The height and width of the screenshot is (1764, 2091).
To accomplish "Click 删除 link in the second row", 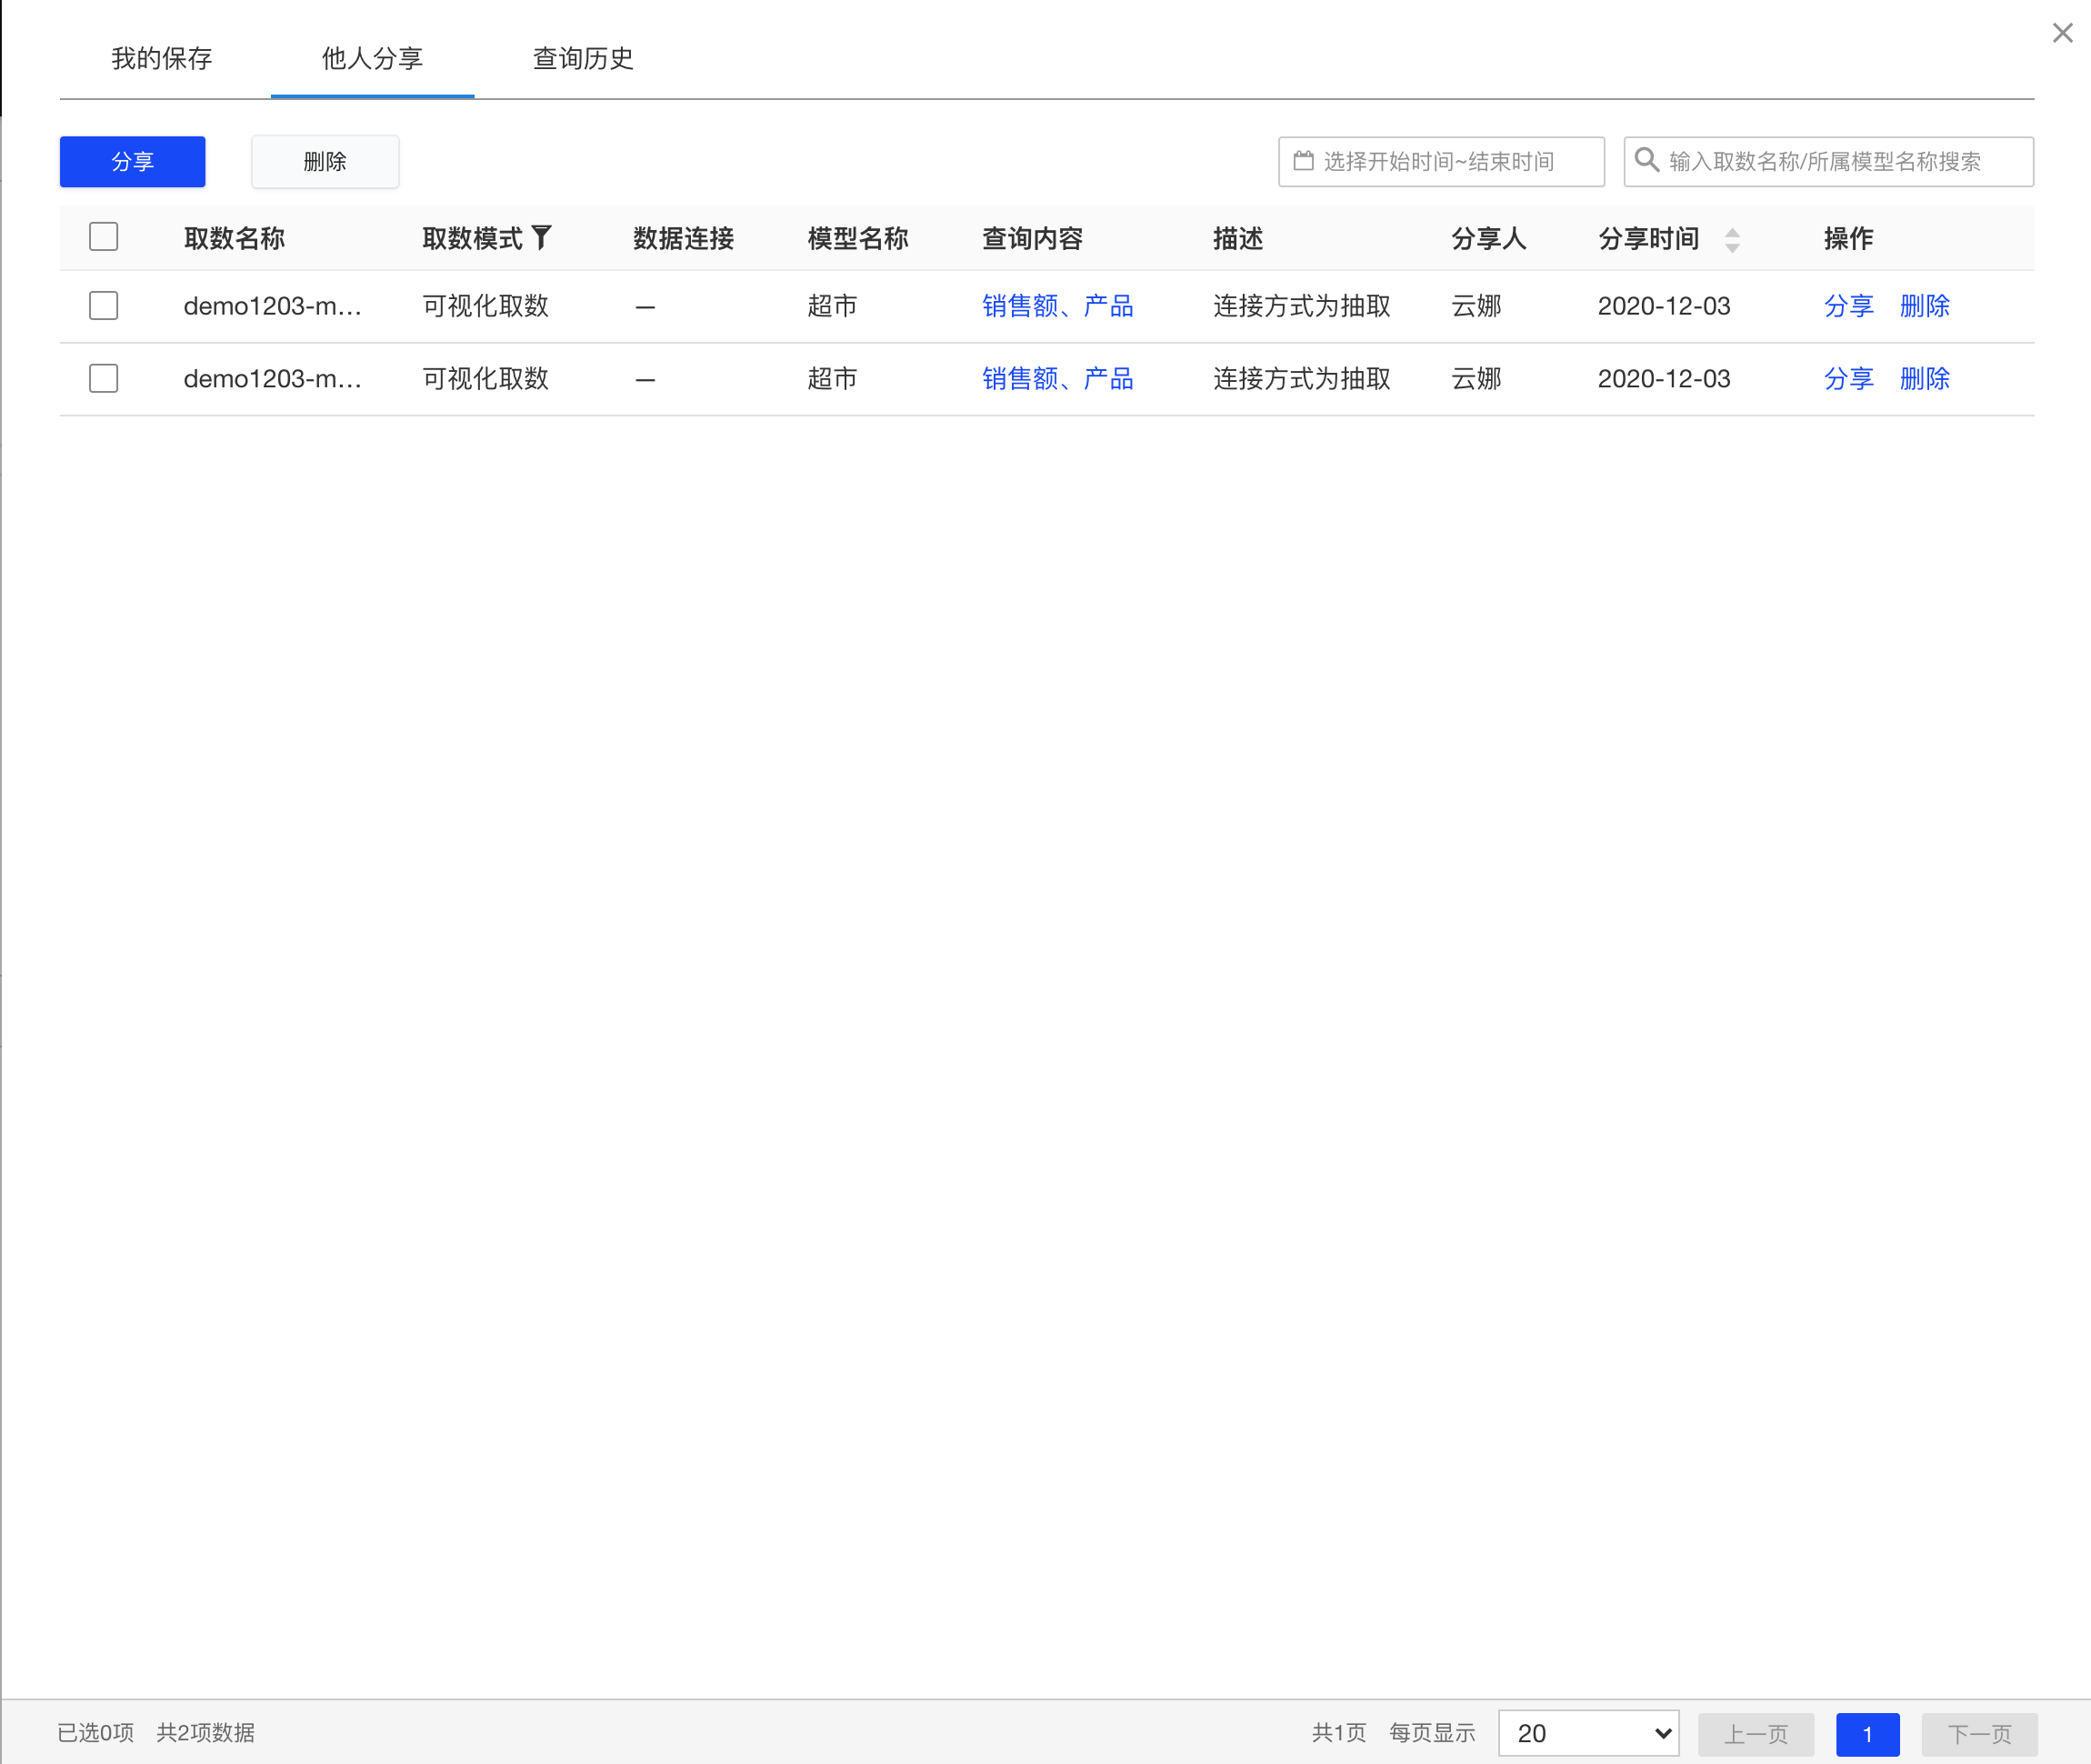I will (x=1924, y=378).
